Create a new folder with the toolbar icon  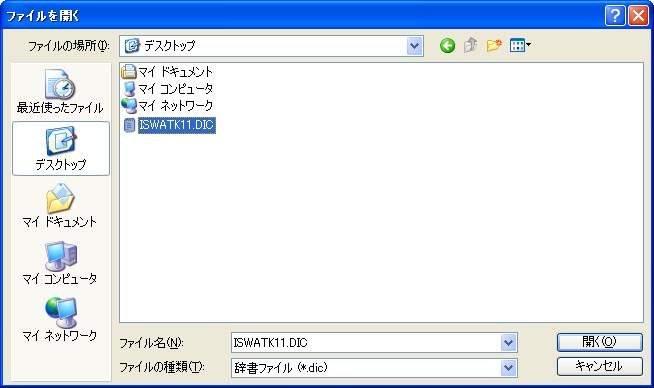pyautogui.click(x=494, y=45)
